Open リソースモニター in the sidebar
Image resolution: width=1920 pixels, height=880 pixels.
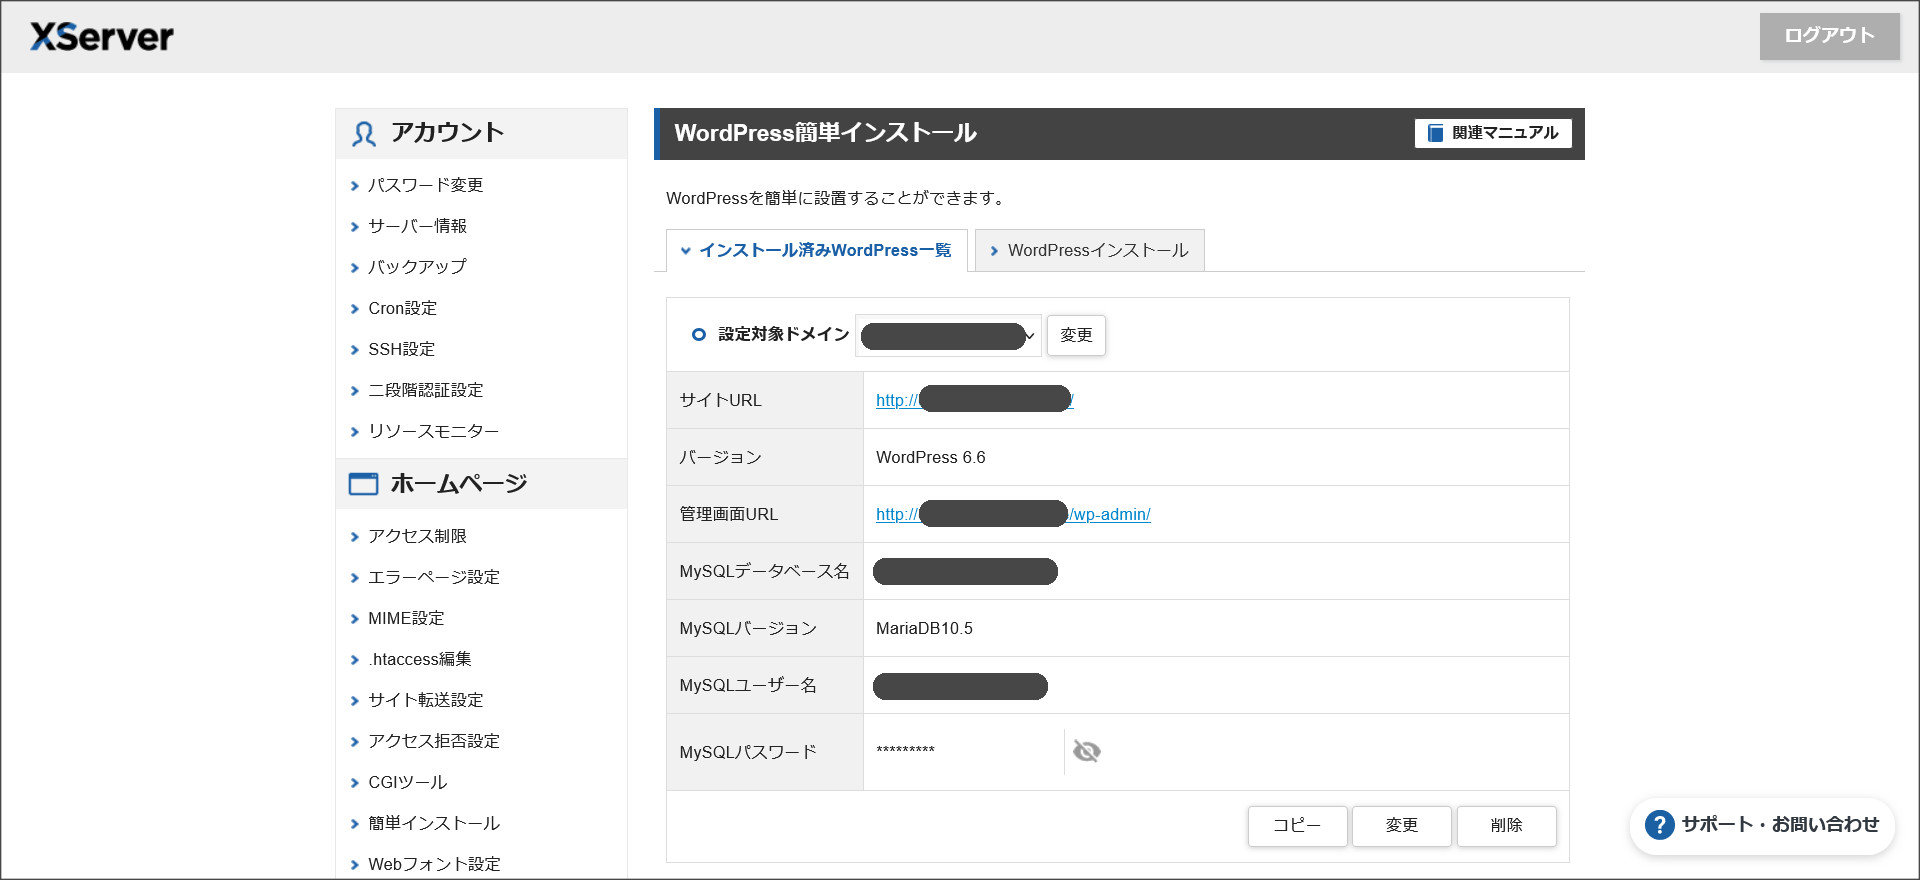tap(433, 431)
